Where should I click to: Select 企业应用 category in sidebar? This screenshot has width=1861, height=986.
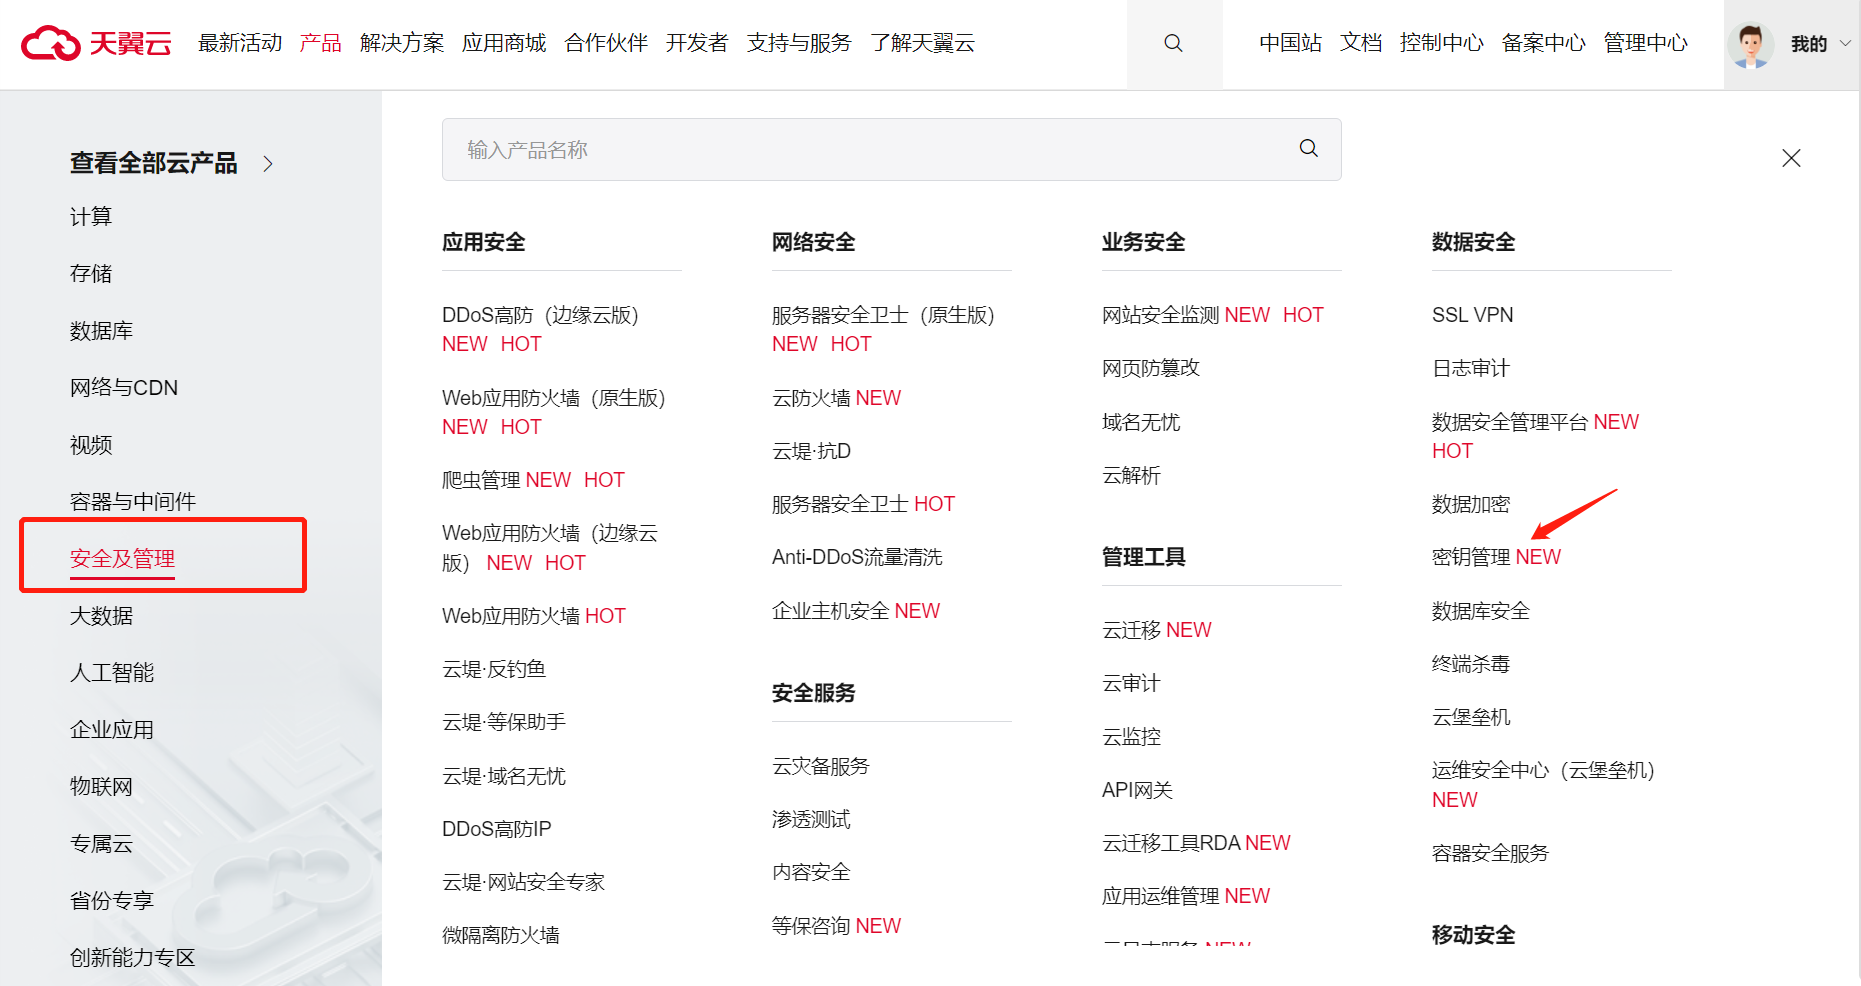[x=112, y=729]
